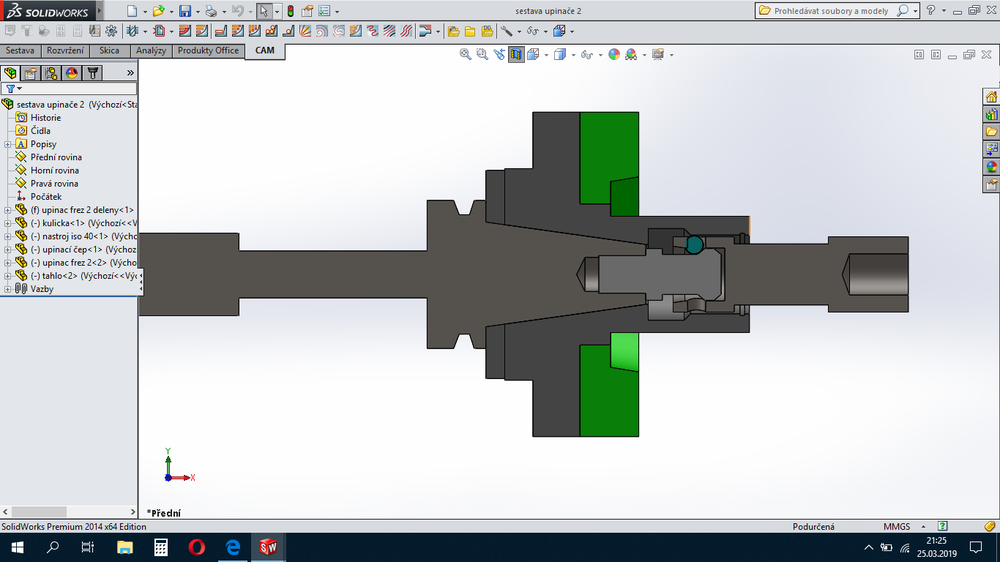
Task: Open the SolidWorks Resources home icon
Action: point(991,97)
